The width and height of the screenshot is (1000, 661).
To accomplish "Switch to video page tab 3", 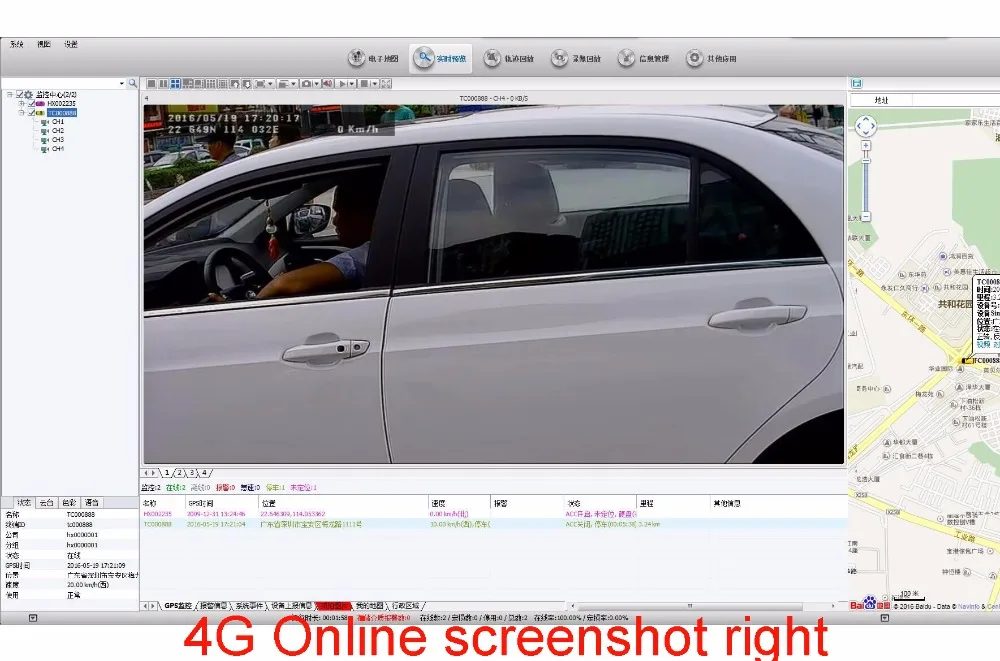I will 192,473.
